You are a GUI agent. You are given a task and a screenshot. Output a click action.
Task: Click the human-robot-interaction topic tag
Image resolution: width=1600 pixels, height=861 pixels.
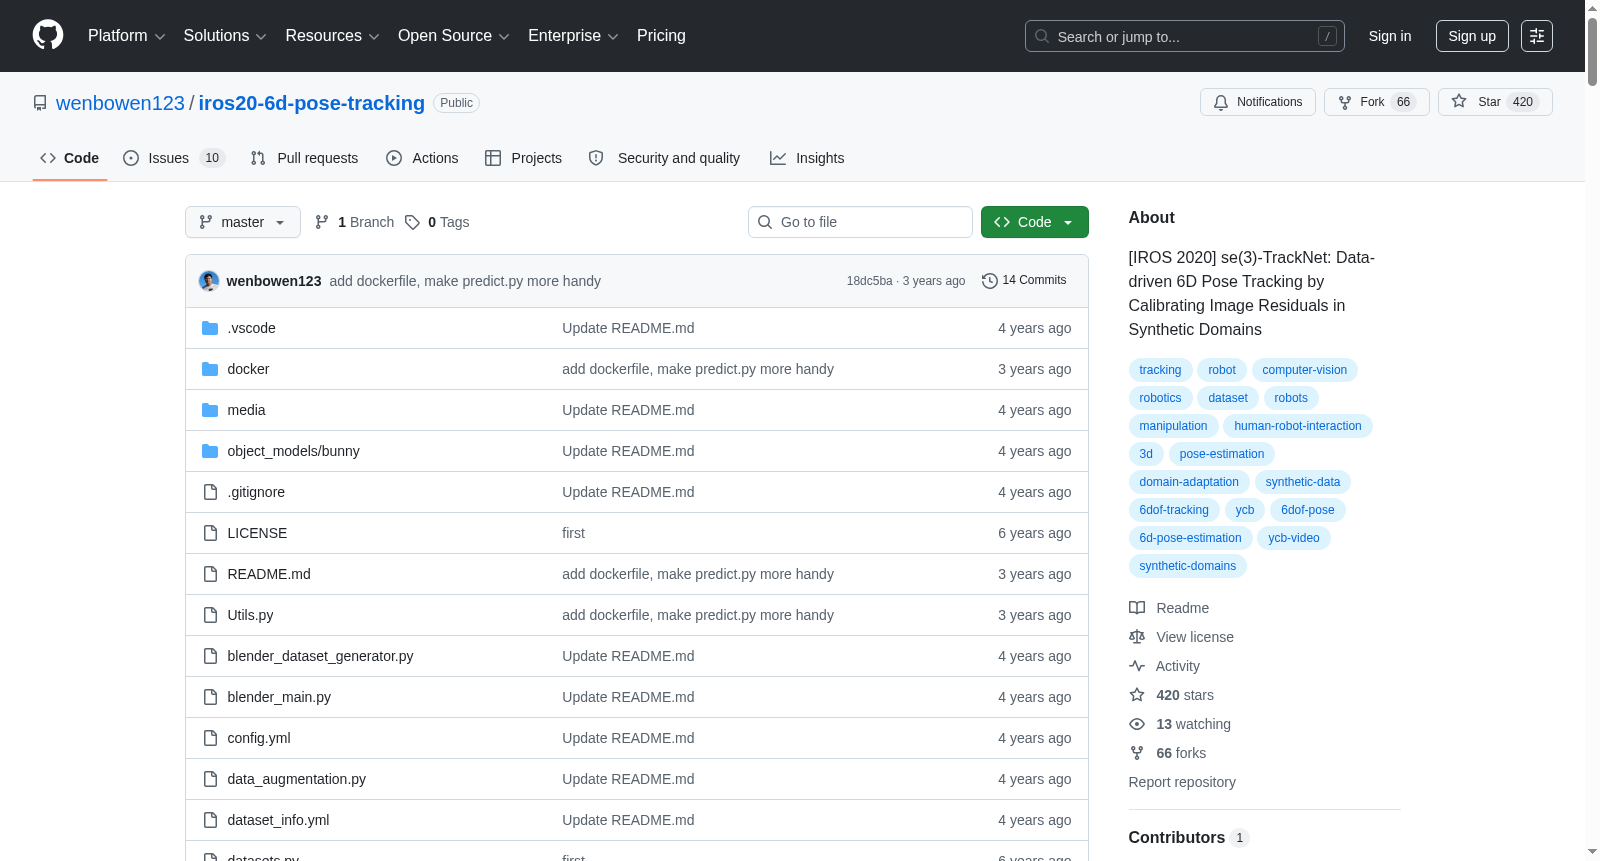click(x=1298, y=426)
